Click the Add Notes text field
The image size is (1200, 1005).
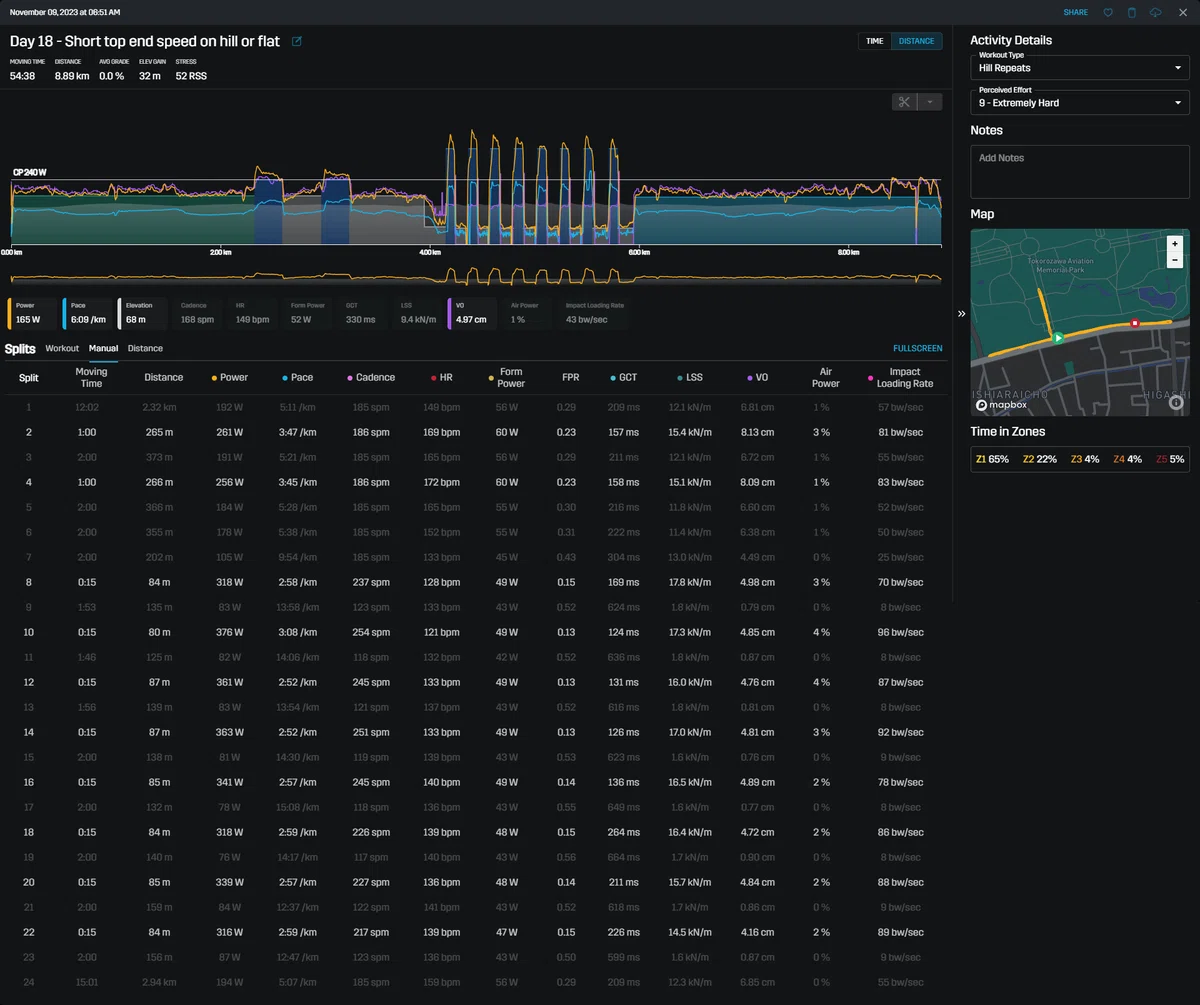(1080, 172)
